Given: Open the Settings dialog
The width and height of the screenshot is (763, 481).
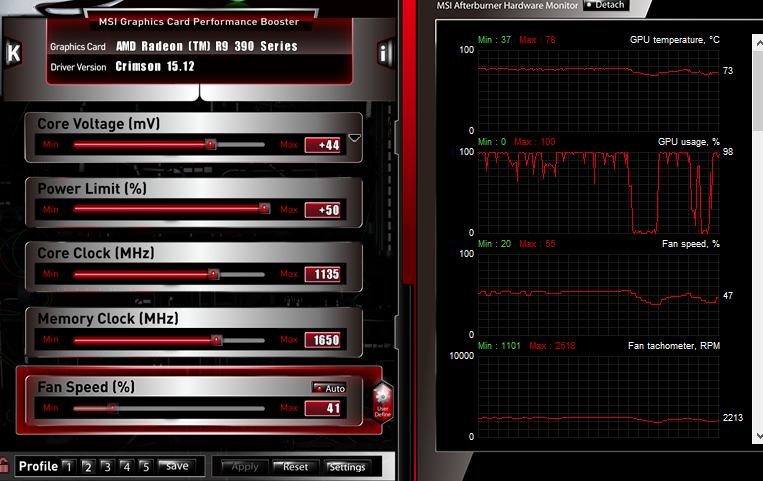Looking at the screenshot, I should (347, 467).
